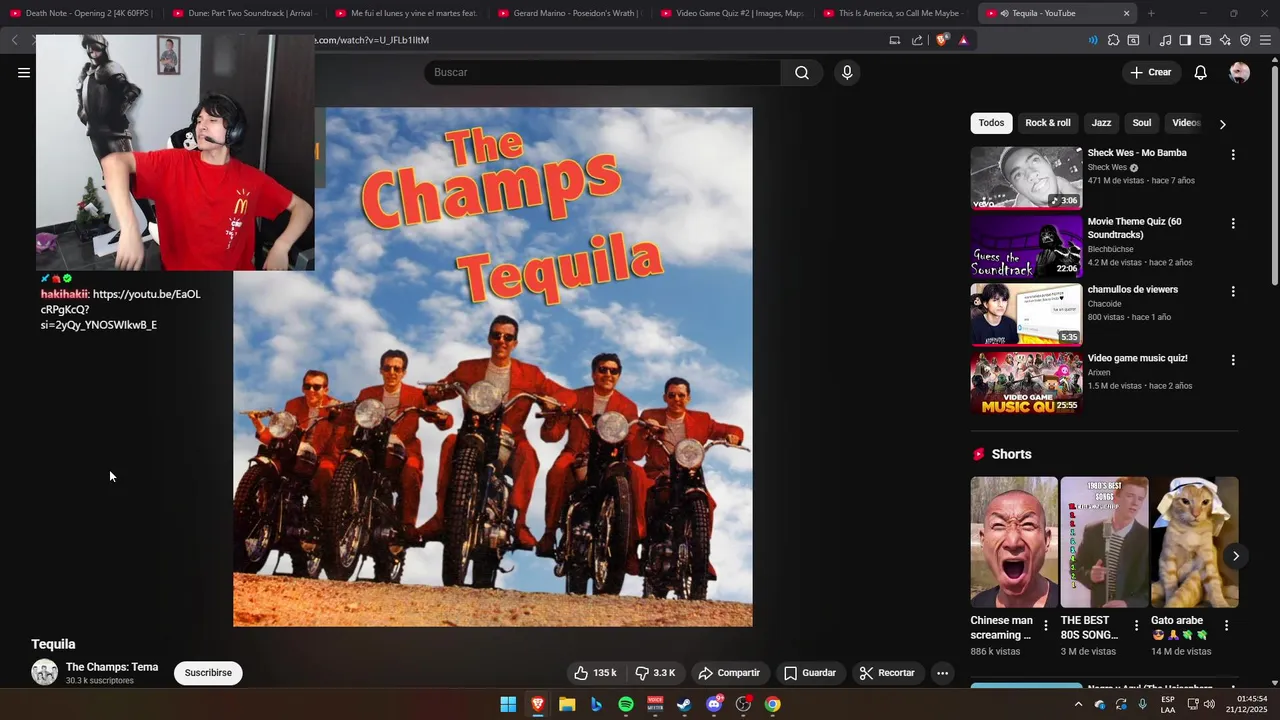1280x720 pixels.
Task: Click the Brave Shields lion icon
Action: pyautogui.click(x=941, y=40)
